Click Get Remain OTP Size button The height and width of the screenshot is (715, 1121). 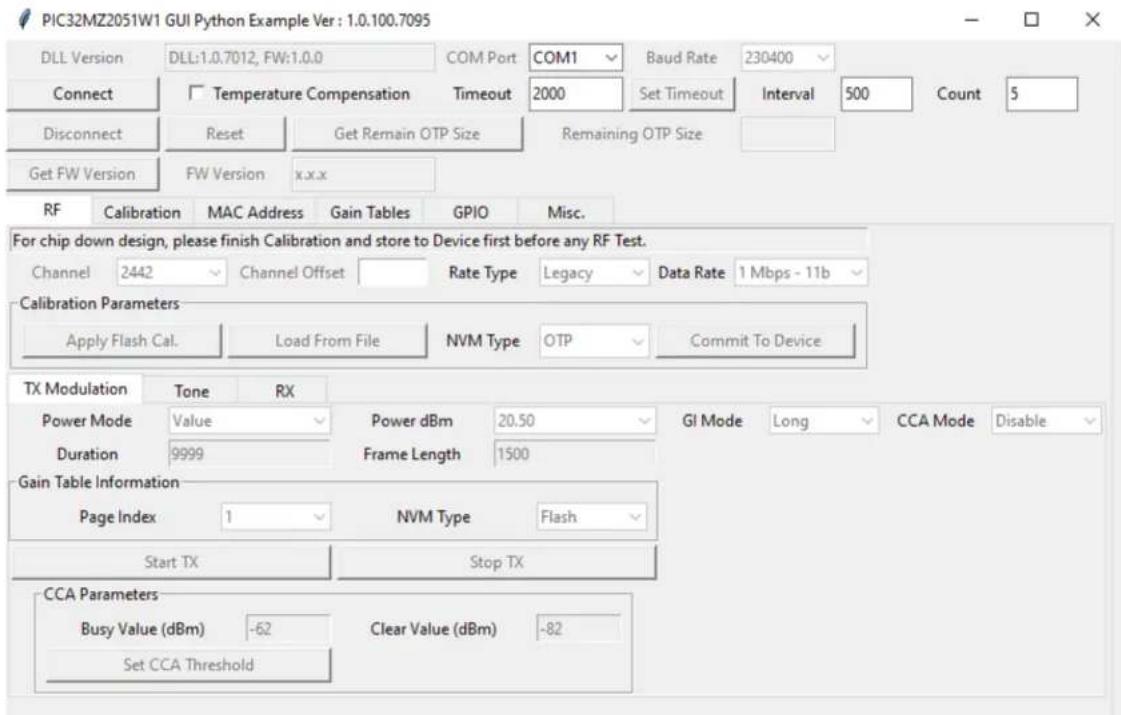[407, 134]
